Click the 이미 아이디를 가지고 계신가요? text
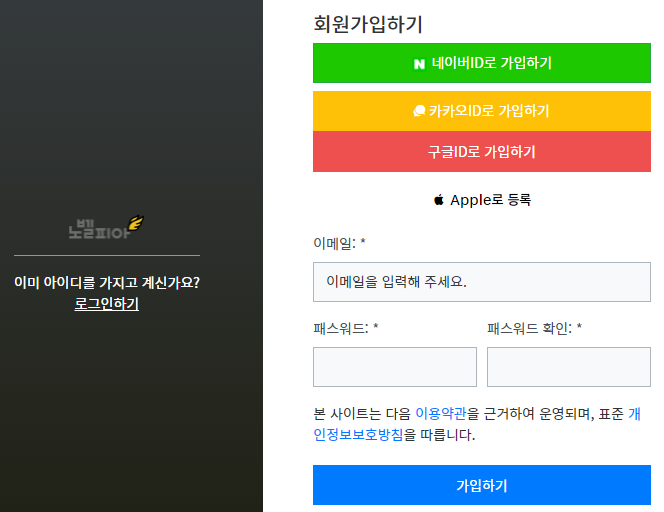 [107, 282]
